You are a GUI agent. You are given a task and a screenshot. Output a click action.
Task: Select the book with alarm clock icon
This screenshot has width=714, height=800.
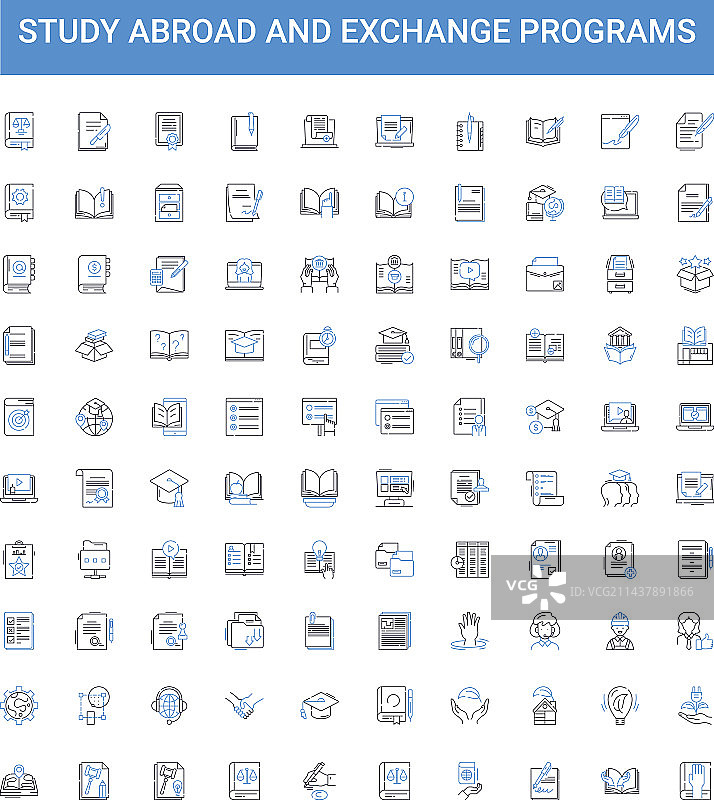click(319, 345)
